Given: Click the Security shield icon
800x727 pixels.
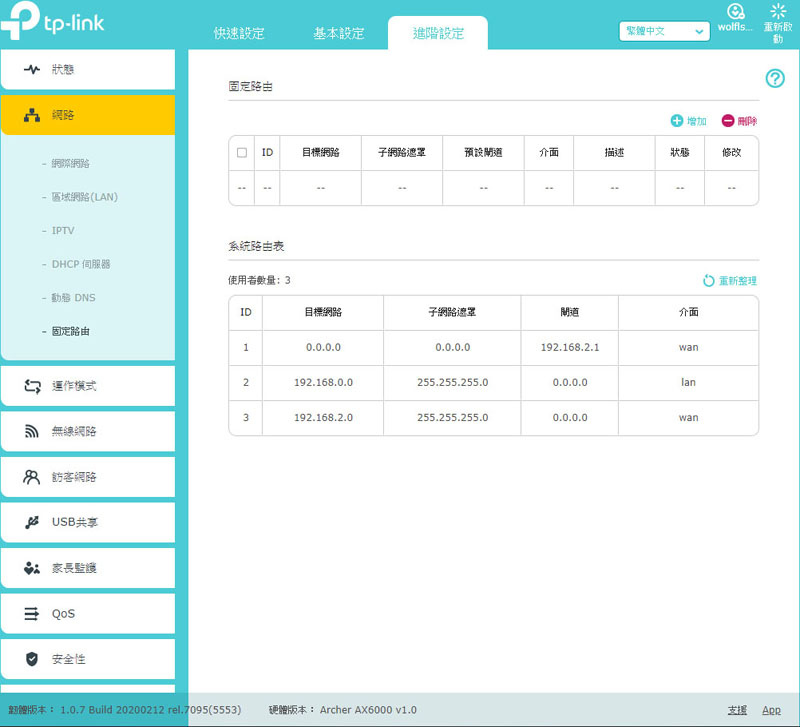Looking at the screenshot, I should point(32,659).
